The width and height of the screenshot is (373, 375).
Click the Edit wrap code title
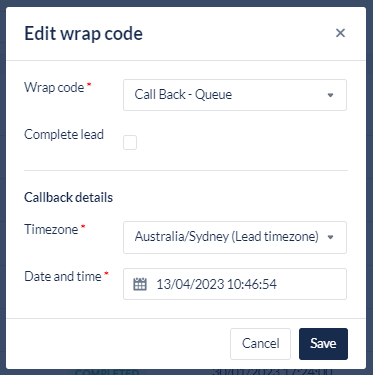pos(83,34)
